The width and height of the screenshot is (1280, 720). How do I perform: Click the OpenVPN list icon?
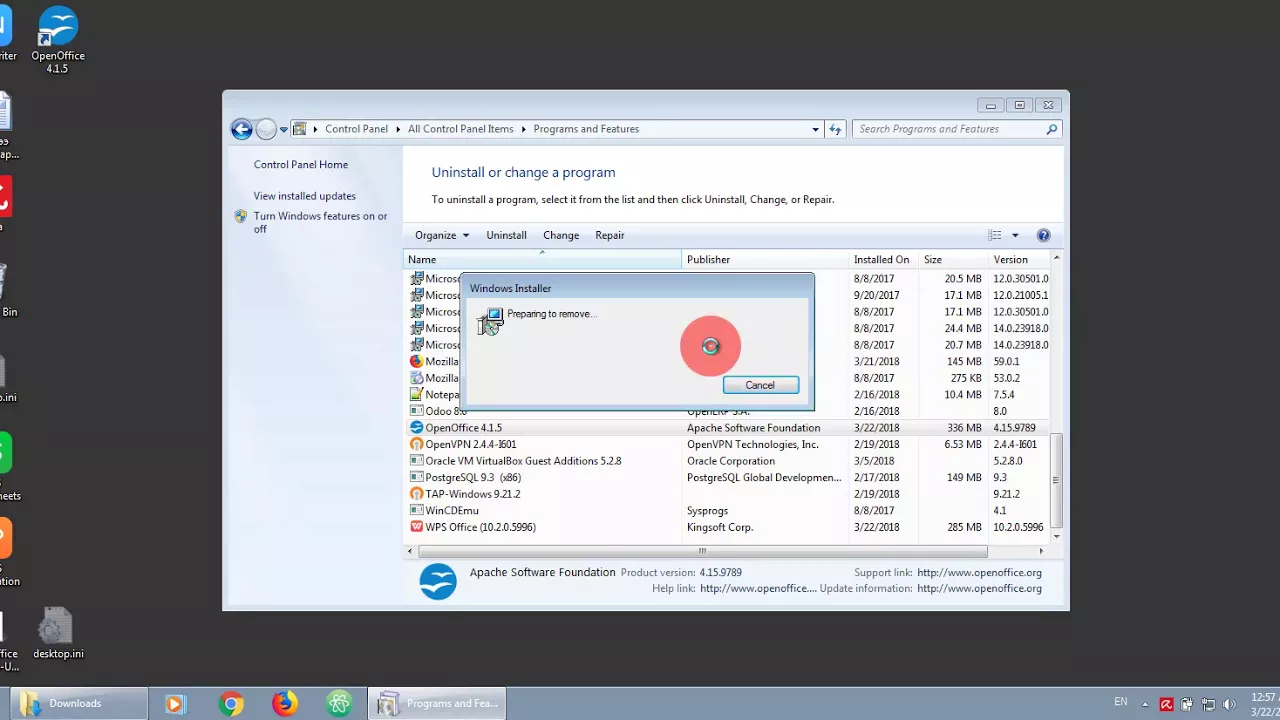(x=417, y=444)
